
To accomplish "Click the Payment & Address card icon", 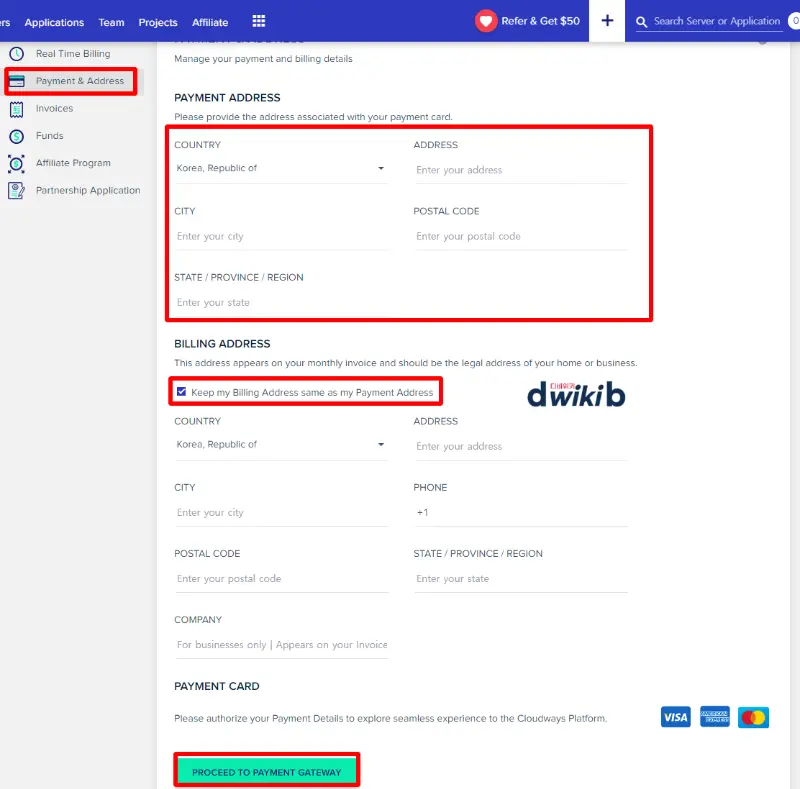I will [16, 81].
